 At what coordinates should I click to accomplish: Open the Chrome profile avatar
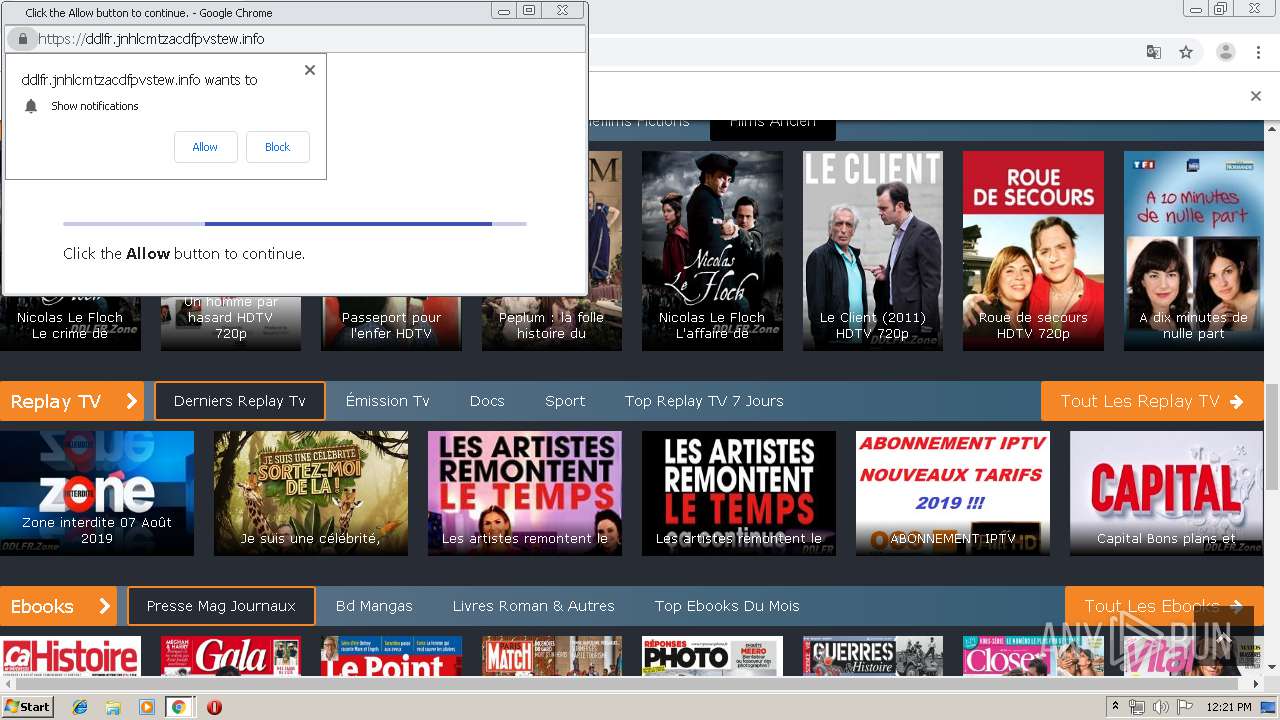click(x=1225, y=52)
